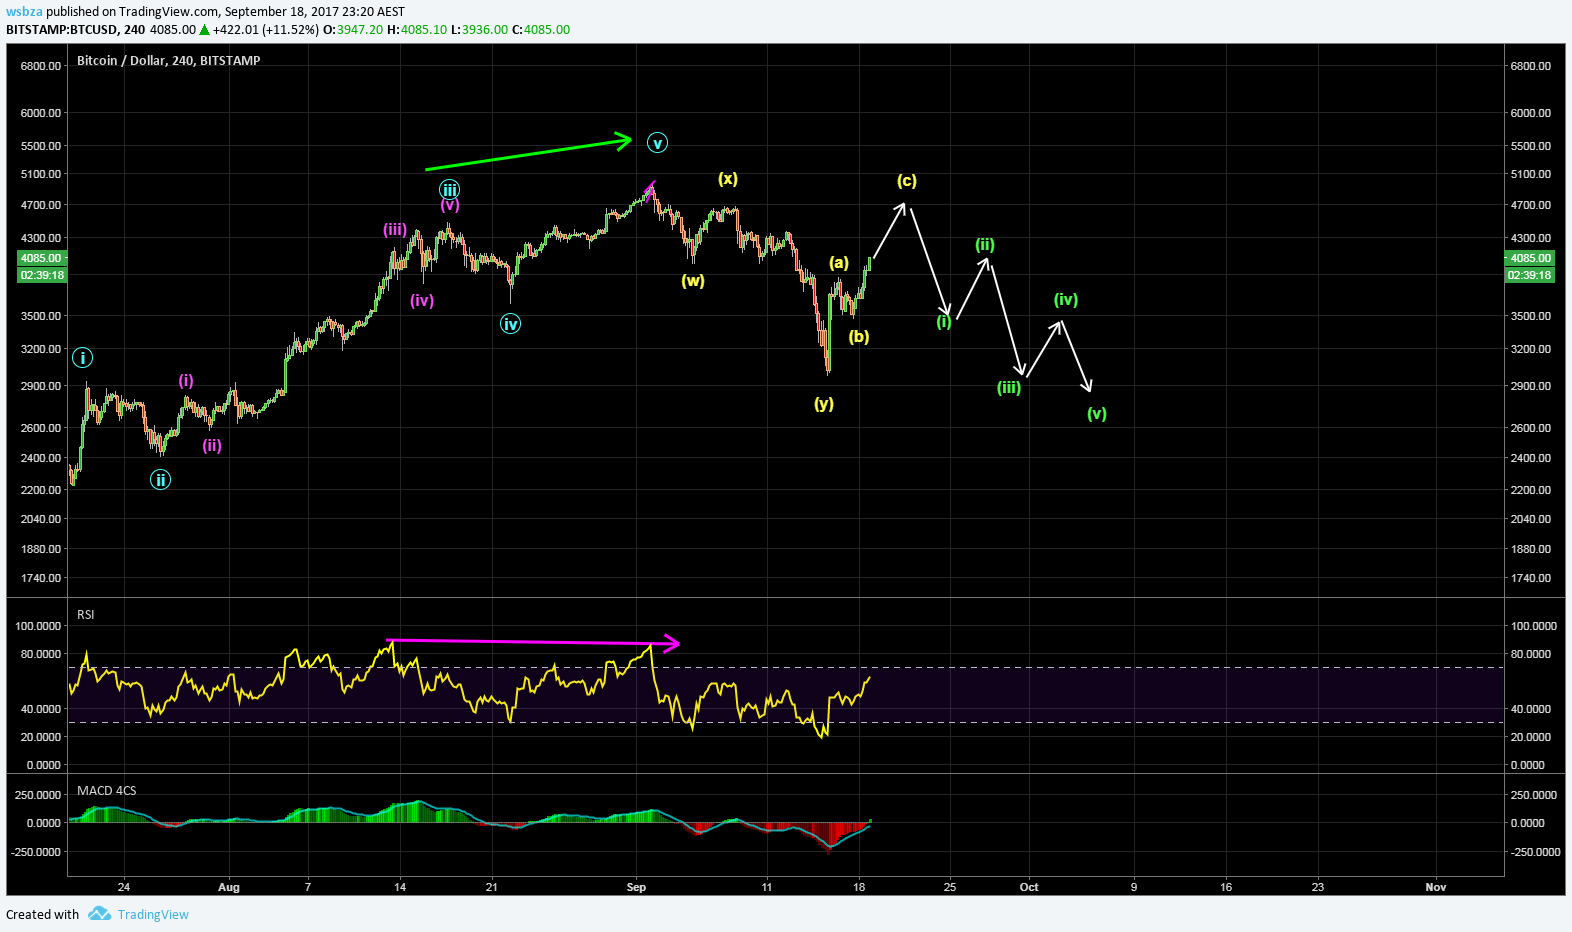Select the magenta (v) wave label
The width and height of the screenshot is (1572, 932).
(450, 204)
